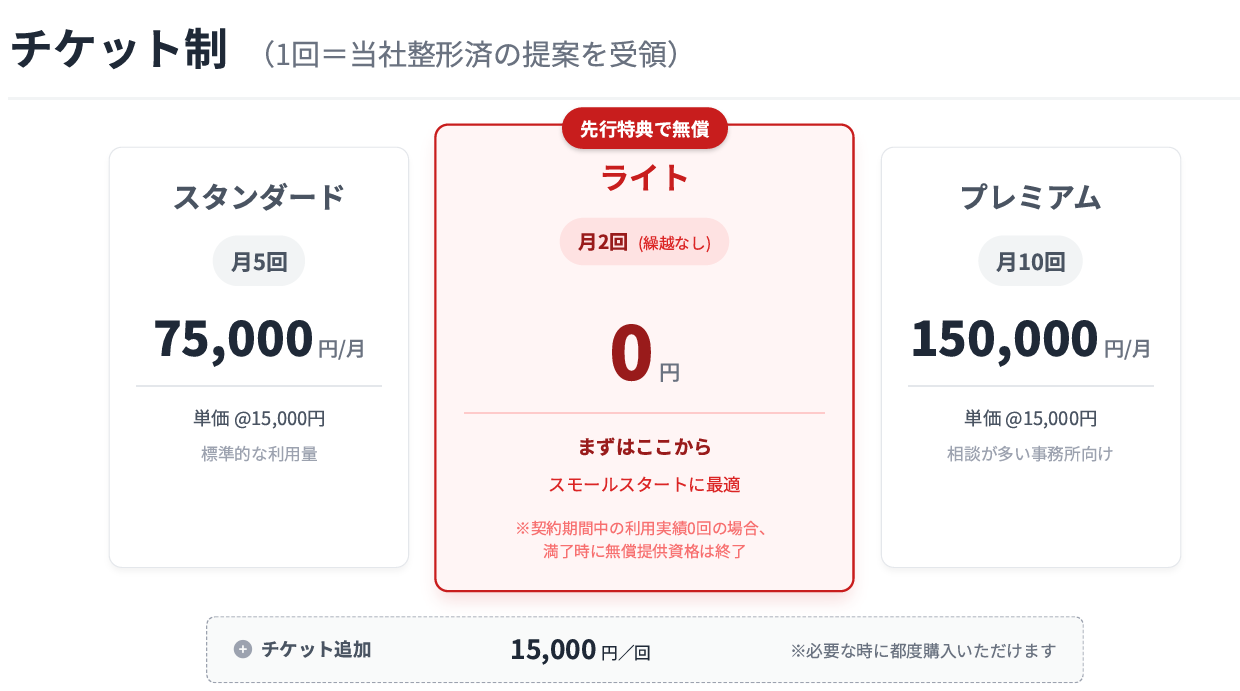Click the plus icon beside チケット追加
The height and width of the screenshot is (691, 1240).
click(242, 650)
